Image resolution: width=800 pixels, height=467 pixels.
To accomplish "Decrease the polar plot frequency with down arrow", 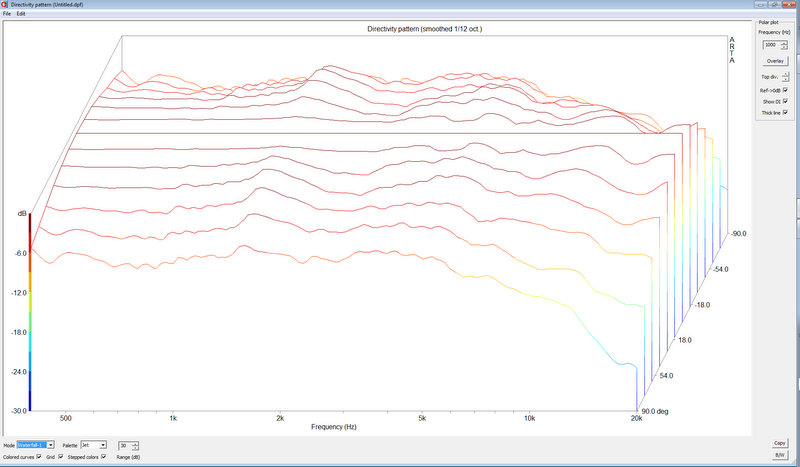I will (784, 48).
